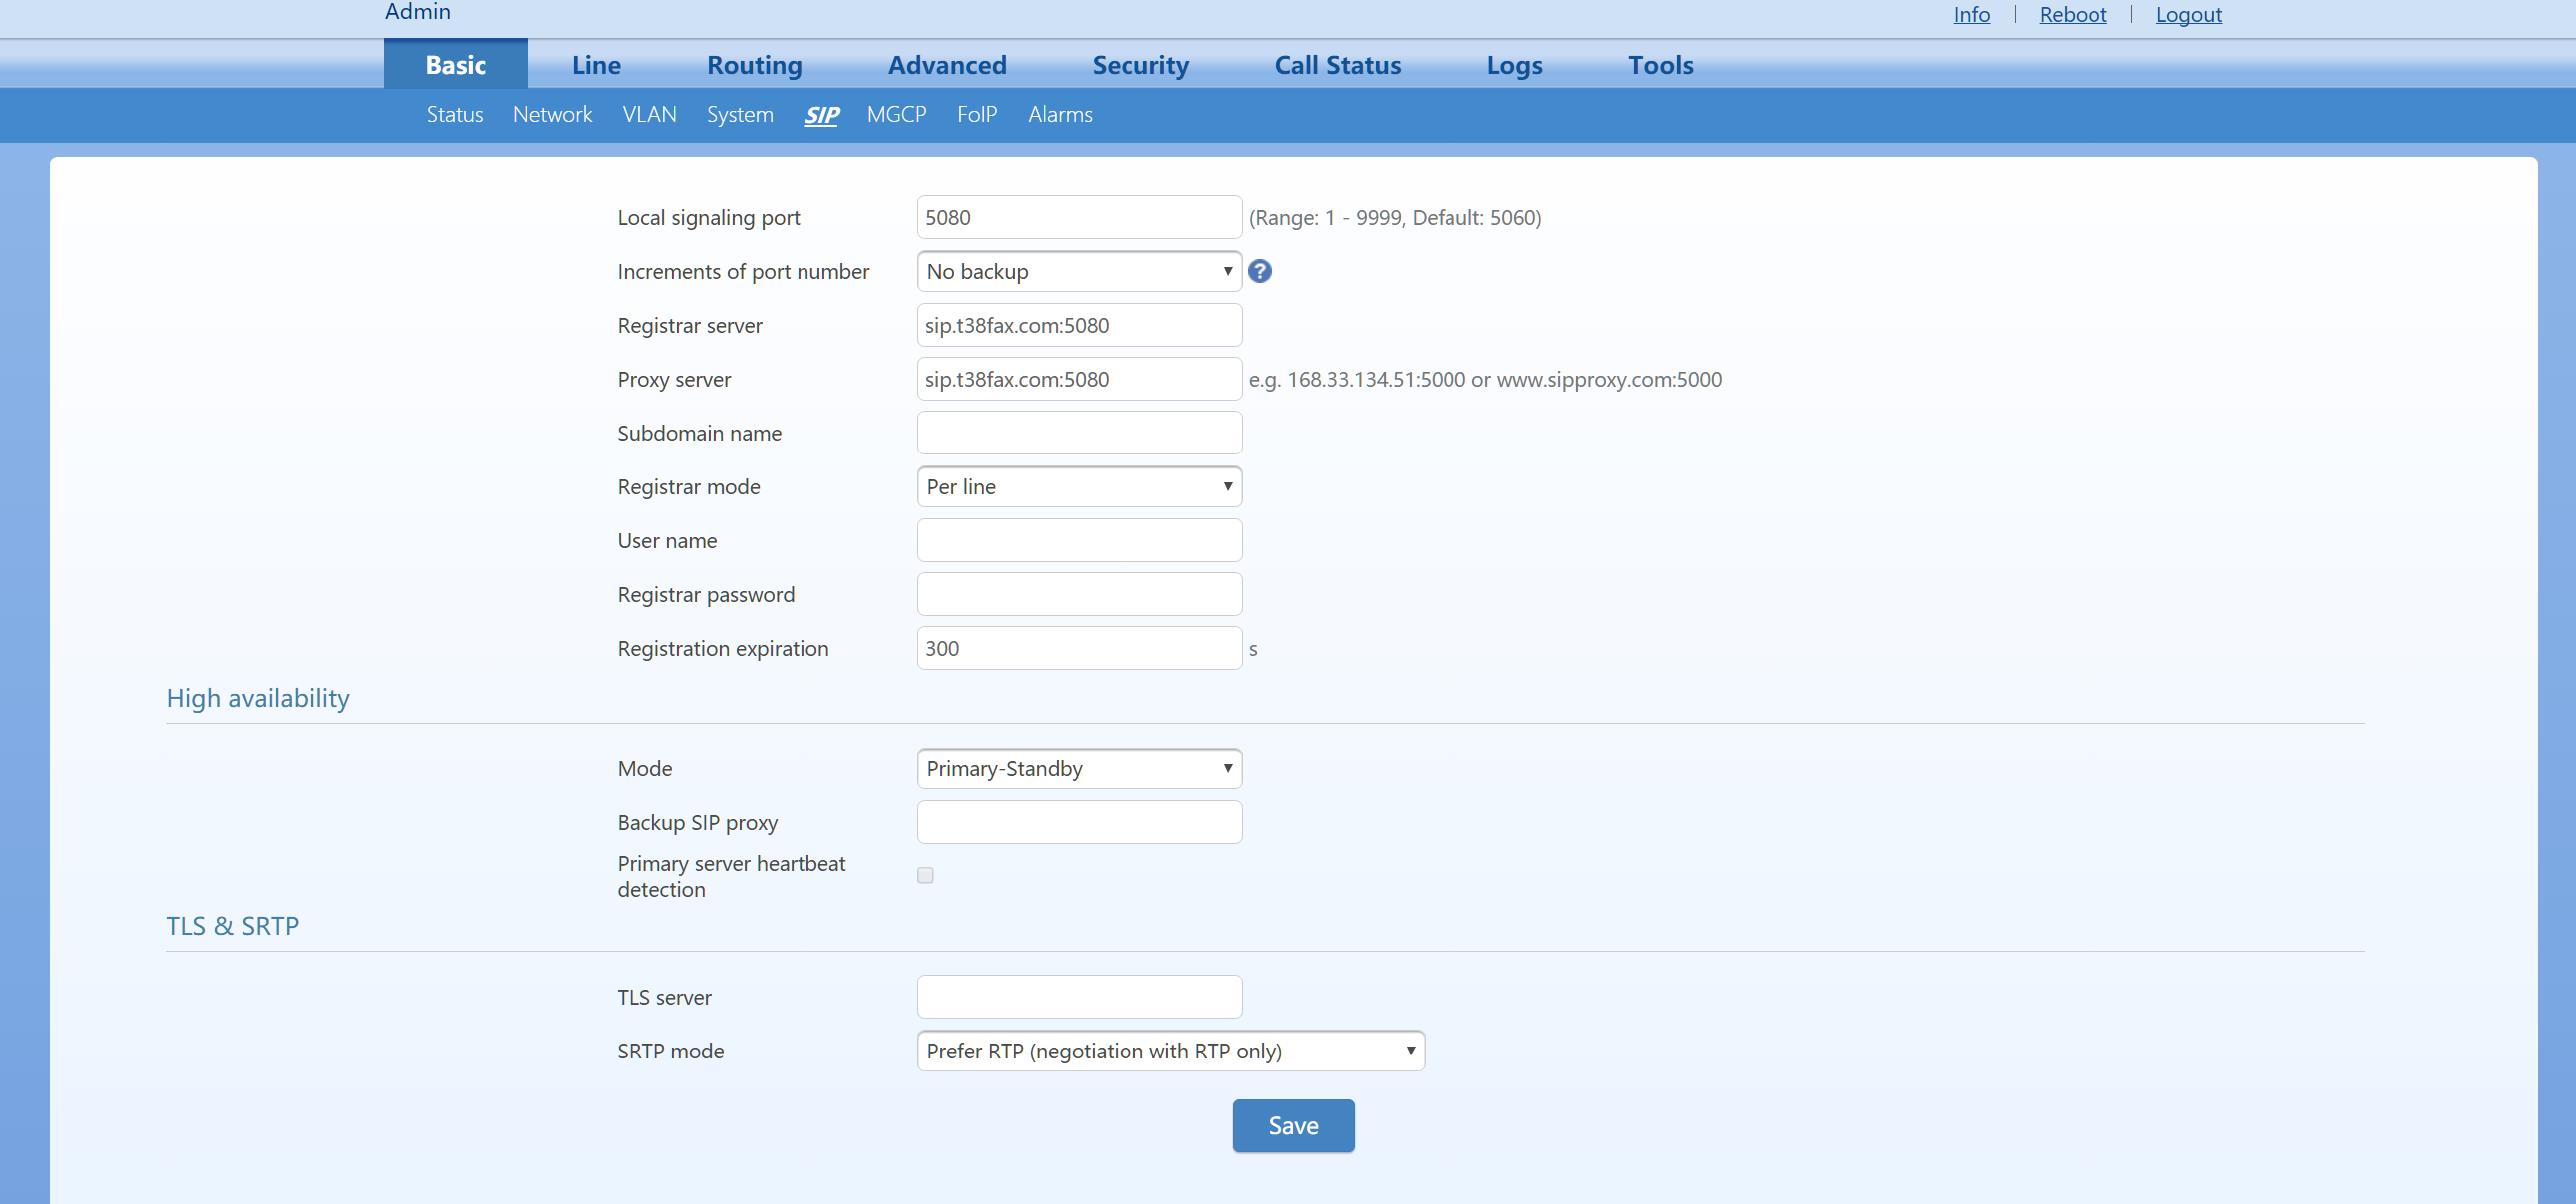Open the Advanced tab
Viewport: 2576px width, 1204px height.
pyautogui.click(x=947, y=64)
